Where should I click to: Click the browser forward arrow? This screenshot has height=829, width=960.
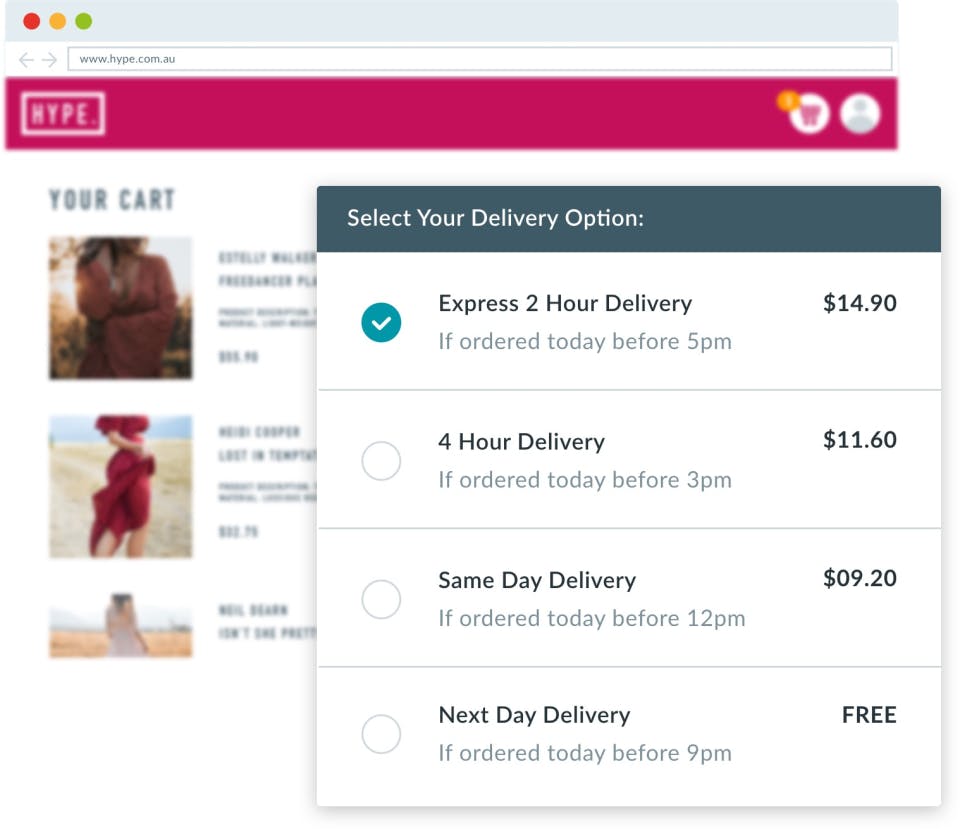[x=46, y=58]
